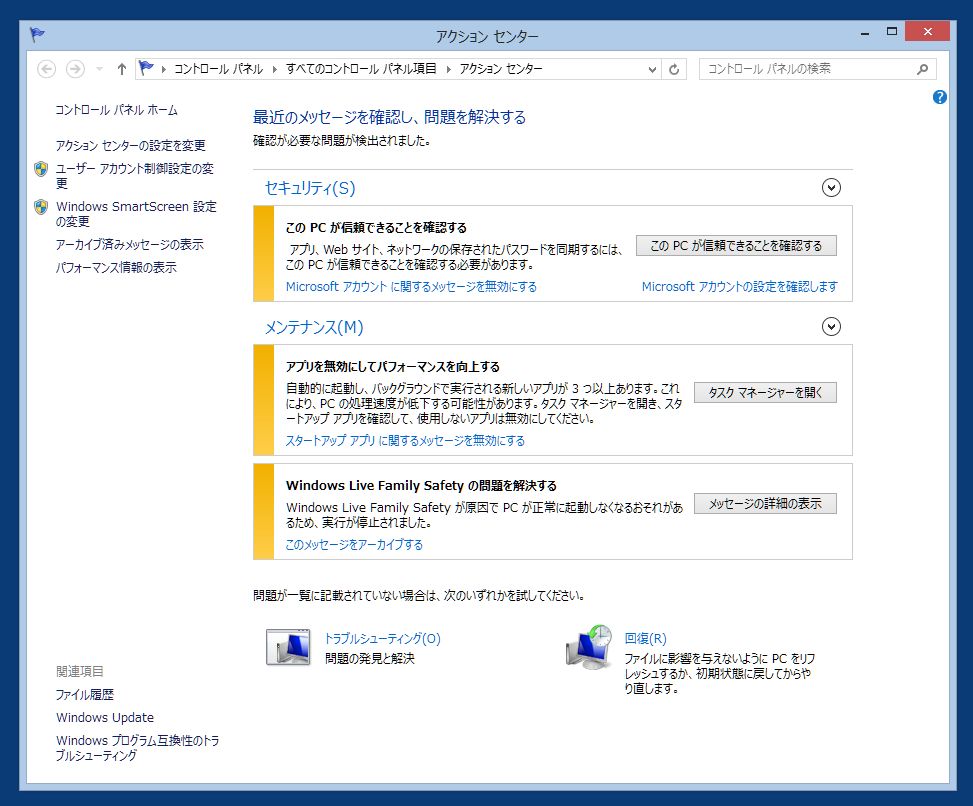Open 回復(R) link

coord(645,638)
